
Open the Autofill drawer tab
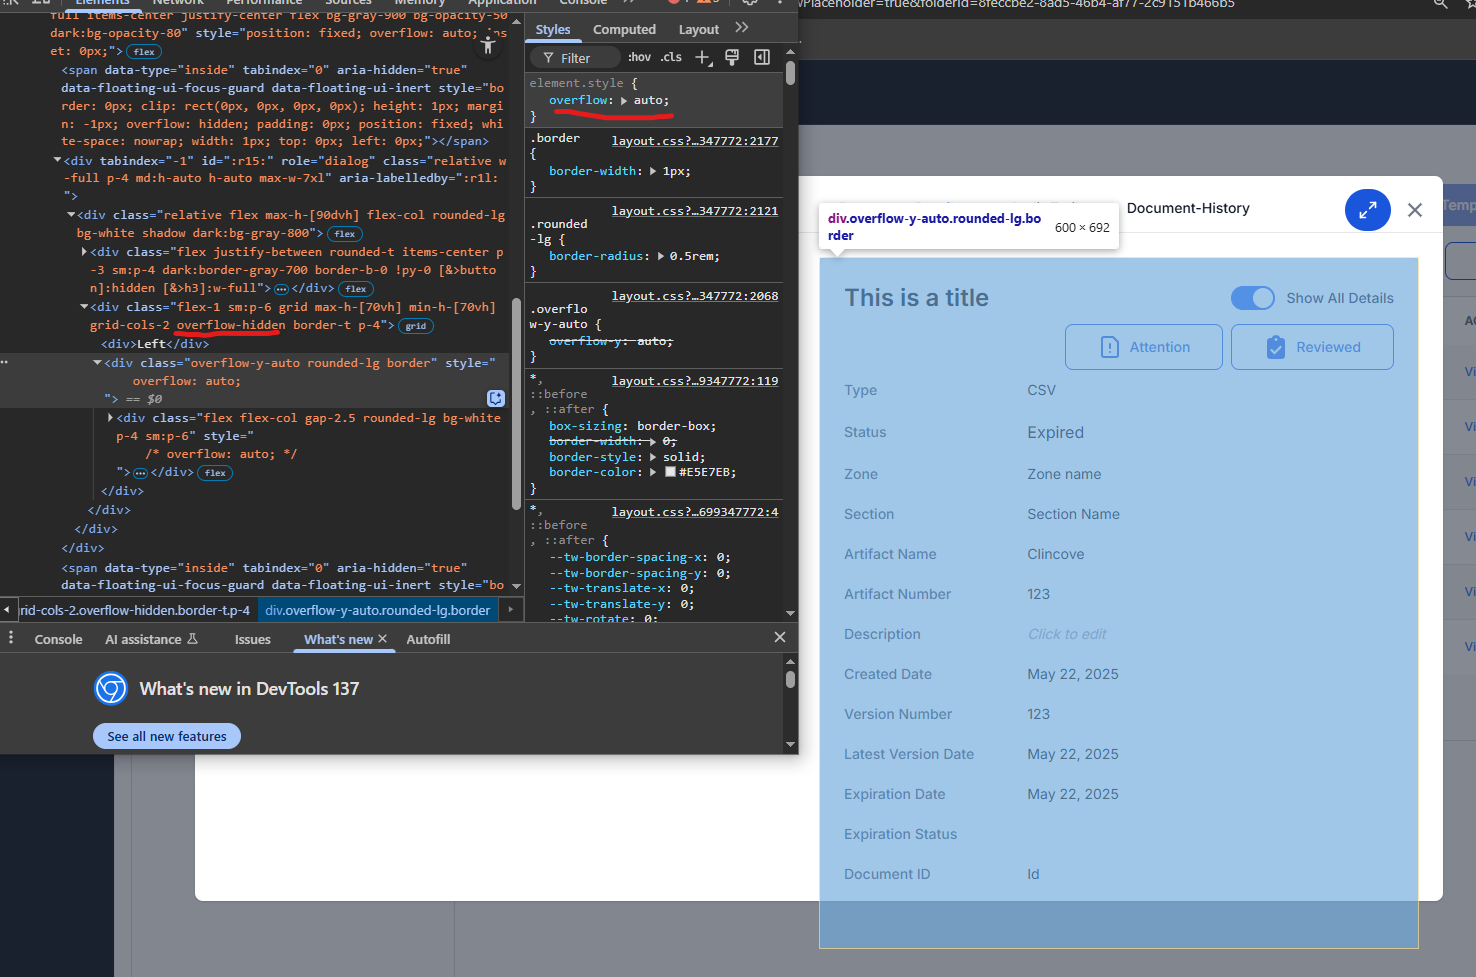click(428, 639)
